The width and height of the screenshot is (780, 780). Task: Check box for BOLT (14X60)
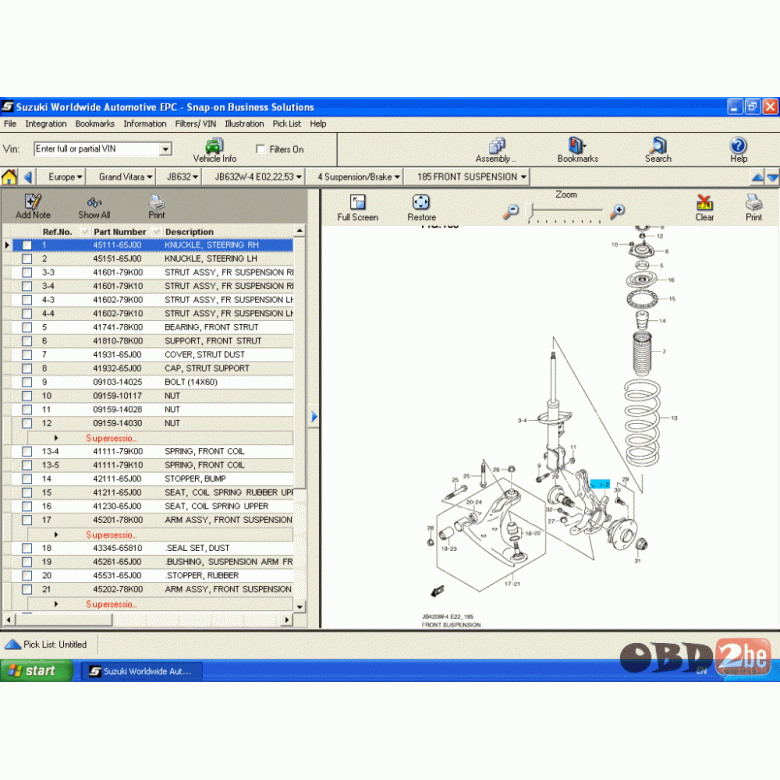(x=27, y=382)
